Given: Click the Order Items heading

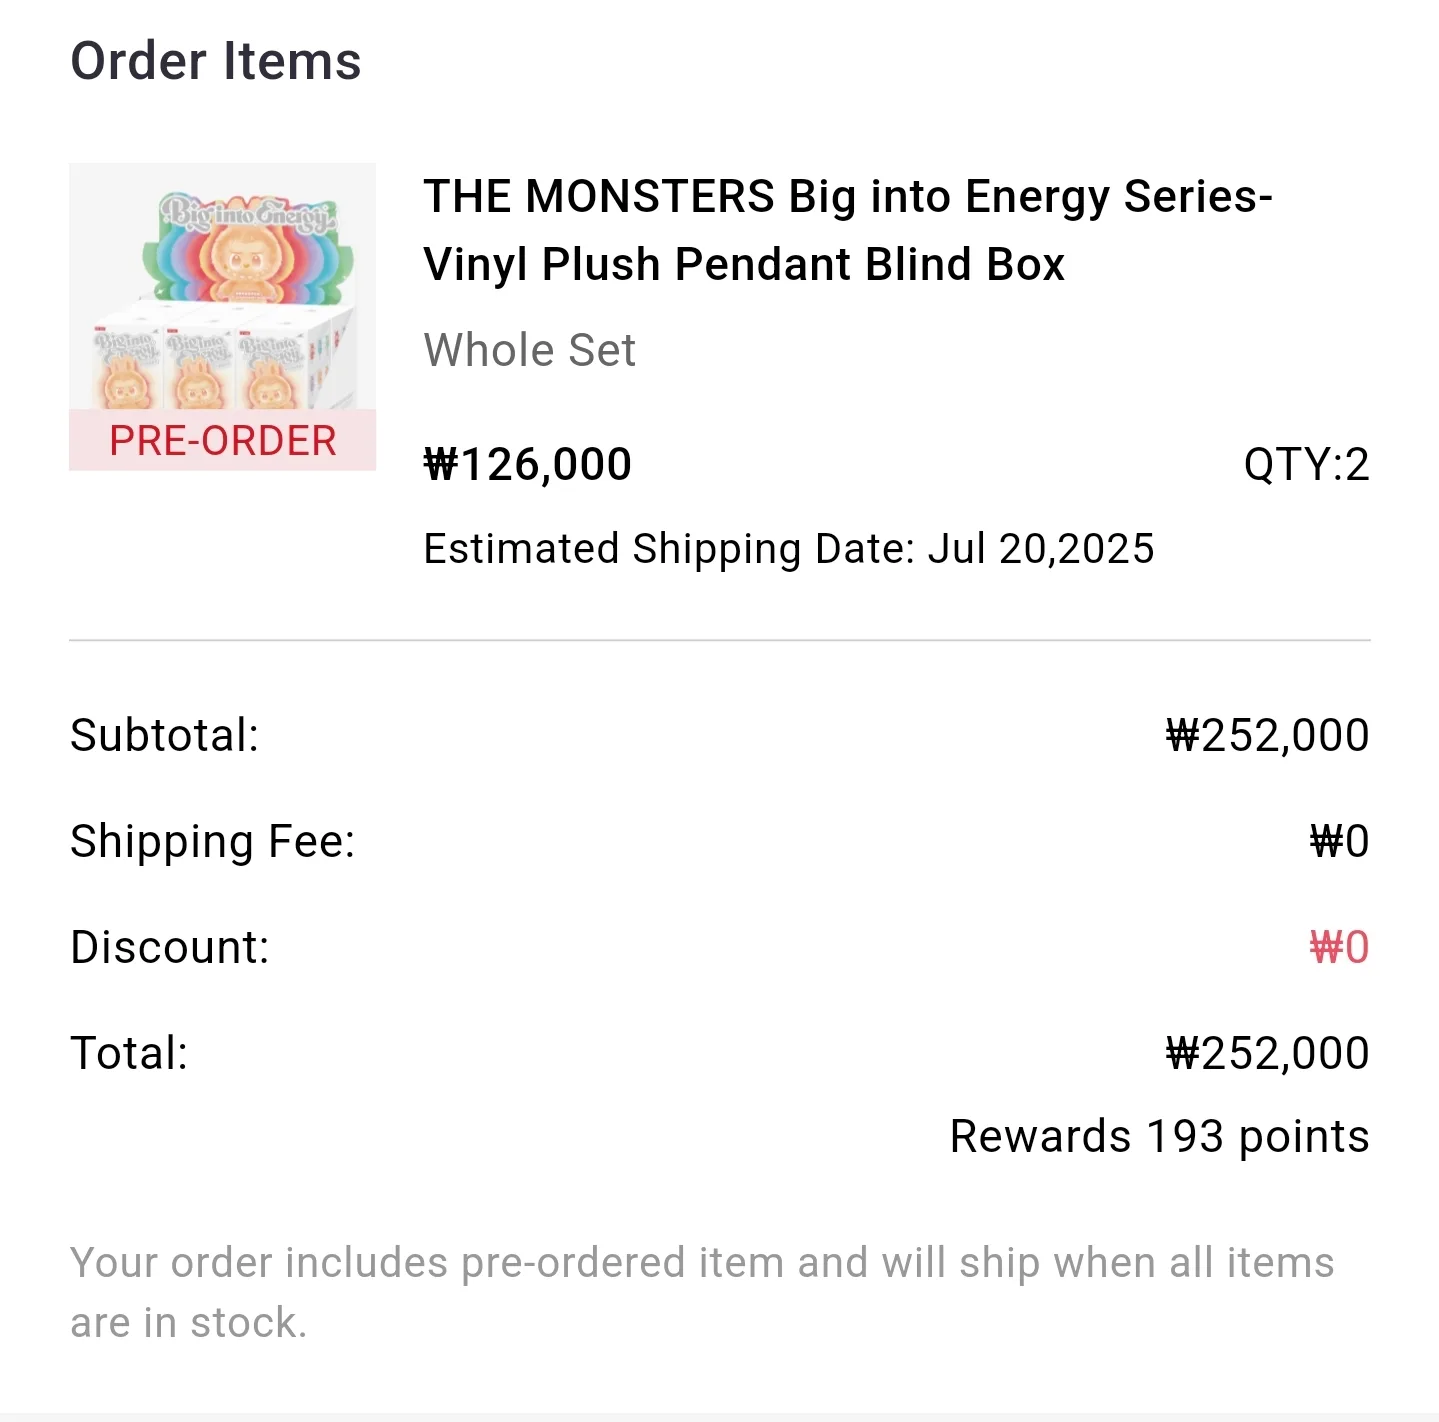Looking at the screenshot, I should click(216, 61).
